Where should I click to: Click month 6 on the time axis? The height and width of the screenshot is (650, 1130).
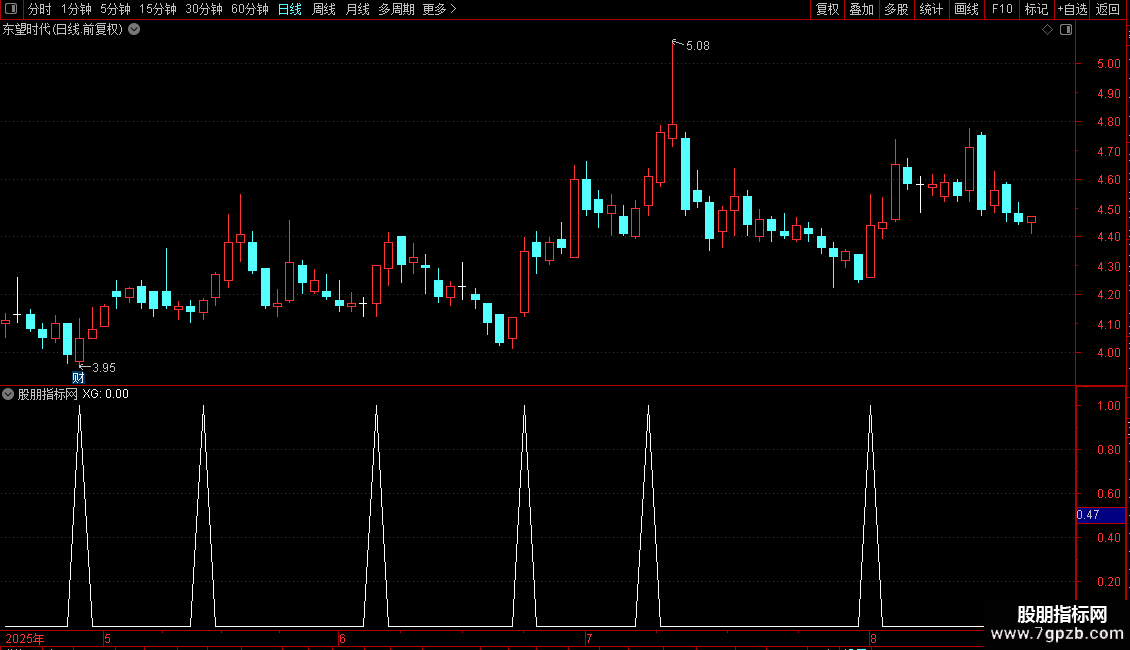(342, 638)
